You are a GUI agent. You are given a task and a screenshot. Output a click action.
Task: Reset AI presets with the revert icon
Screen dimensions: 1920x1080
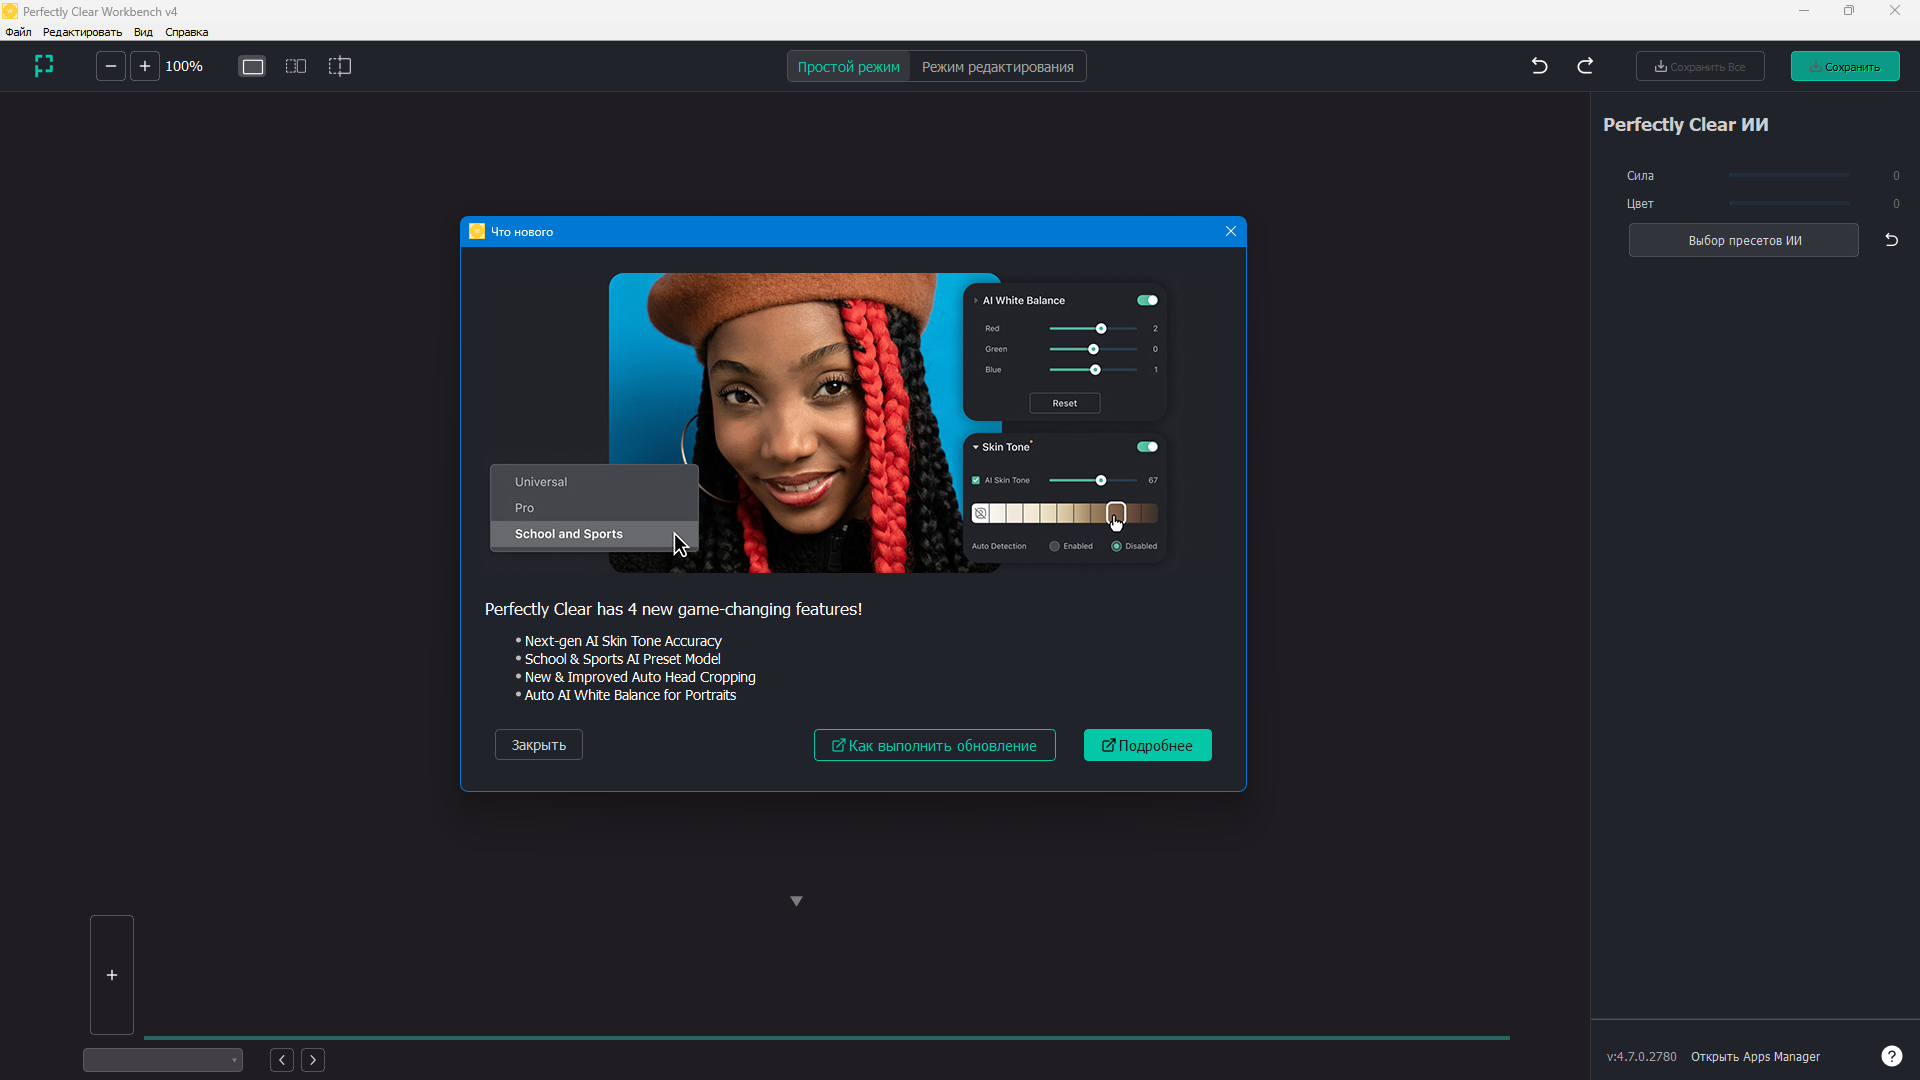click(1891, 240)
